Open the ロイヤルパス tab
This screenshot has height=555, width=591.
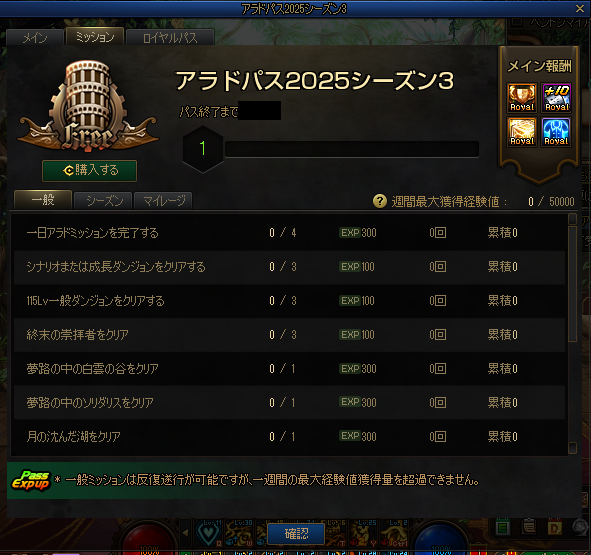click(170, 38)
